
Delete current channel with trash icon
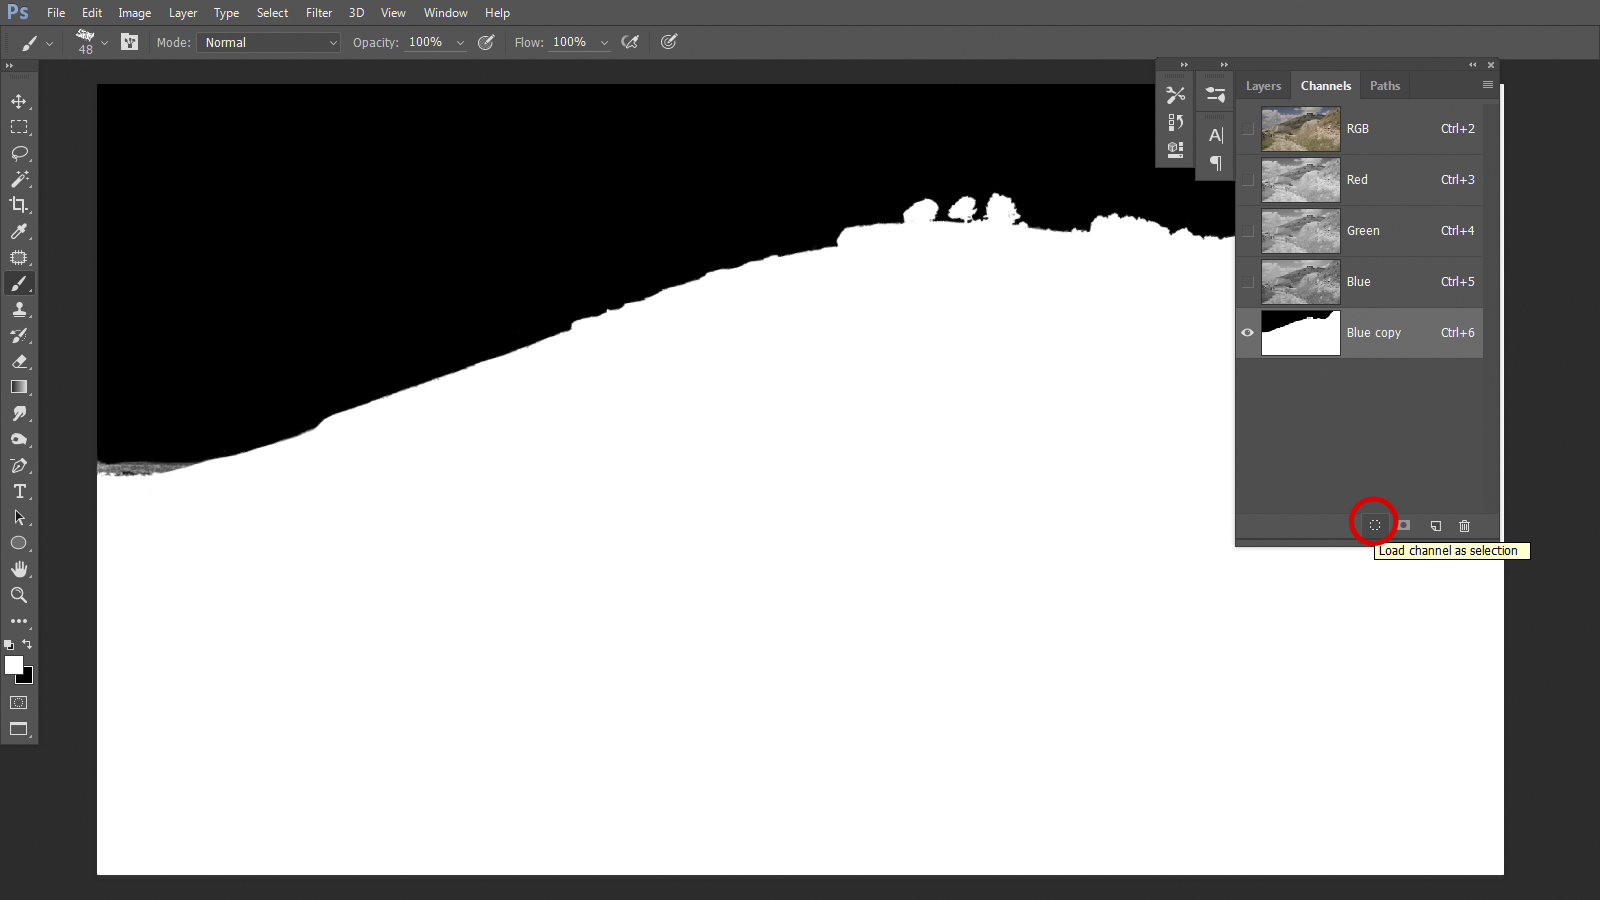coord(1464,526)
